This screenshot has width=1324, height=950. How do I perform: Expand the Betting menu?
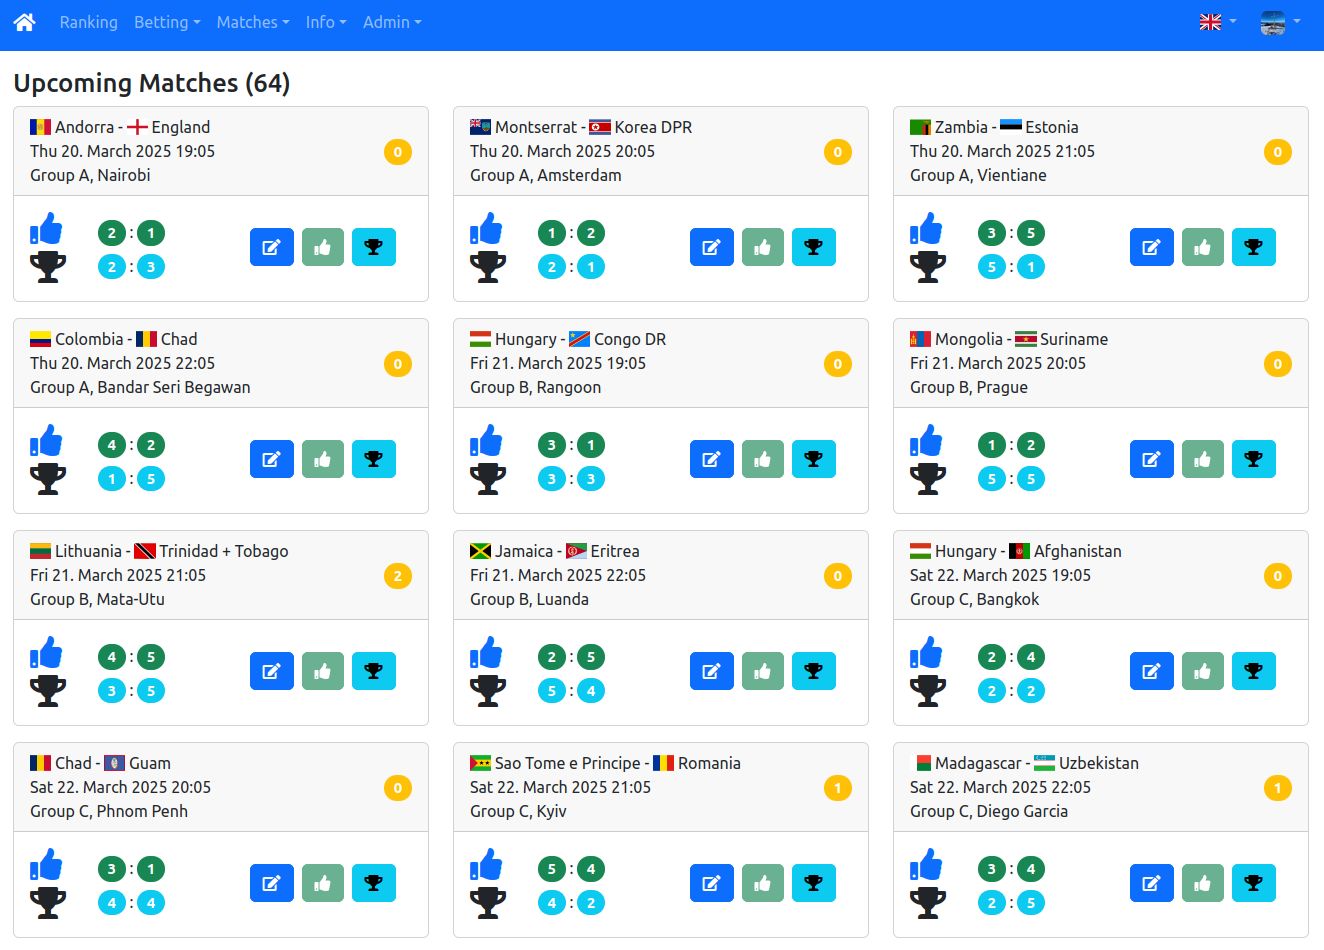[167, 22]
